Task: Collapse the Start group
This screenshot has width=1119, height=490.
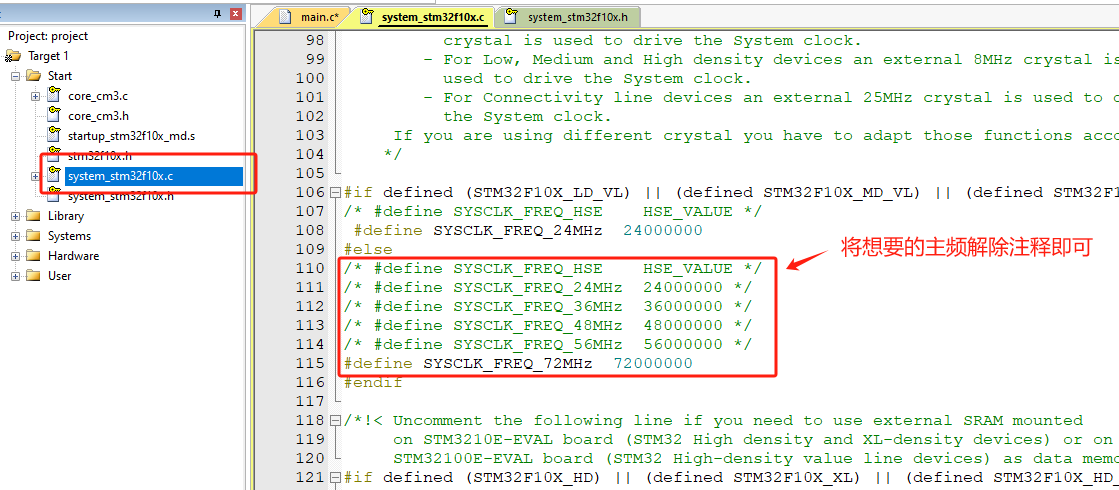Action: 15,76
